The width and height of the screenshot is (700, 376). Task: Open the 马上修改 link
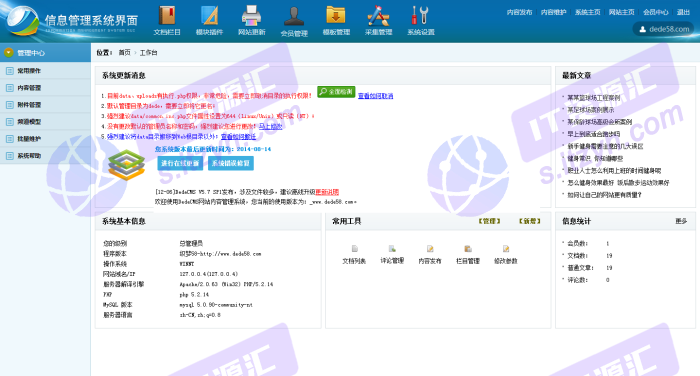(x=271, y=126)
